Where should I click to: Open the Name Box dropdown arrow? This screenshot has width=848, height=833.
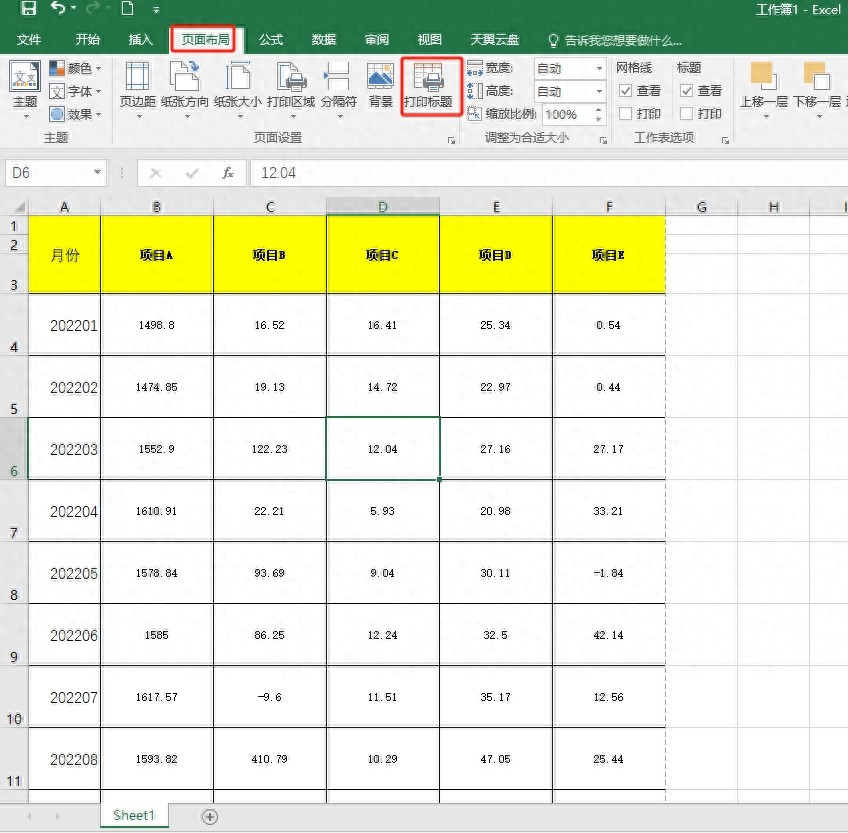pos(97,173)
